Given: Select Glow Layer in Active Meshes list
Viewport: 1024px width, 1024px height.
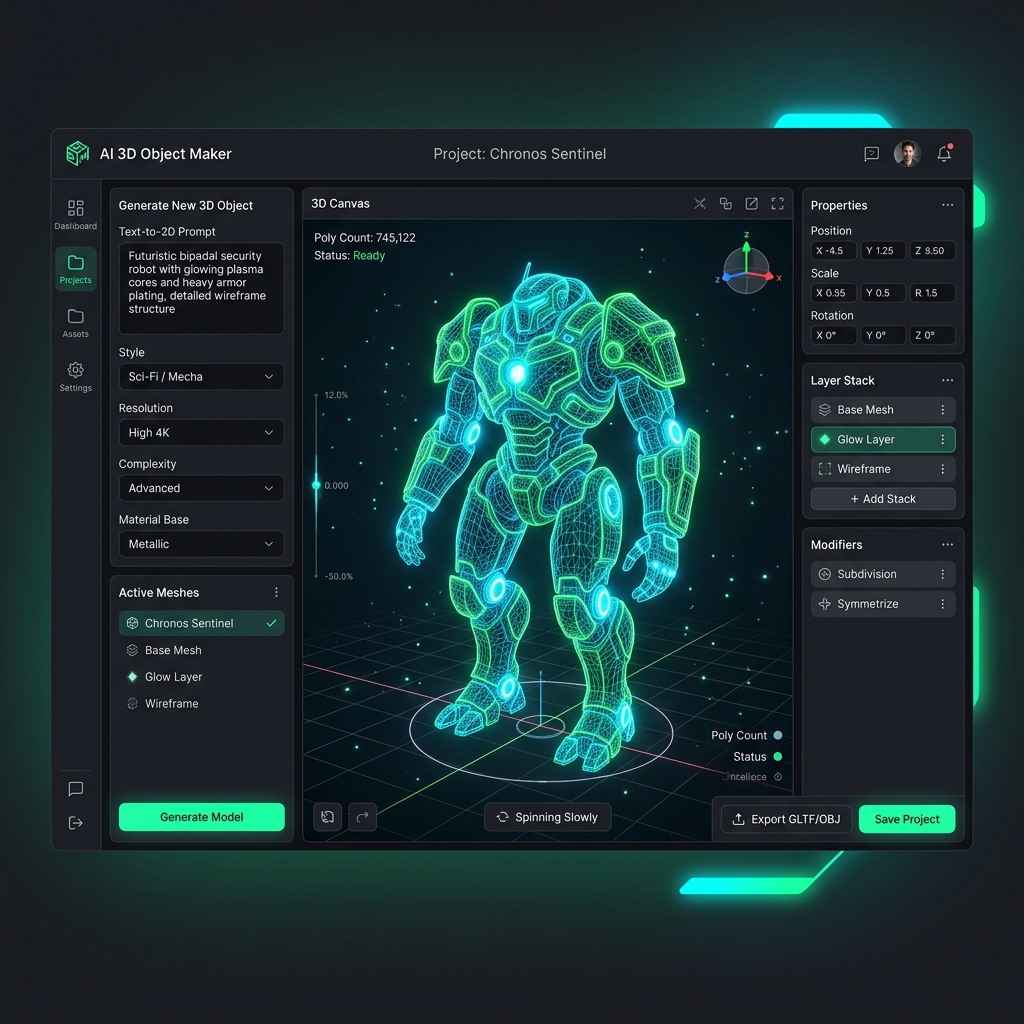Looking at the screenshot, I should pyautogui.click(x=201, y=677).
